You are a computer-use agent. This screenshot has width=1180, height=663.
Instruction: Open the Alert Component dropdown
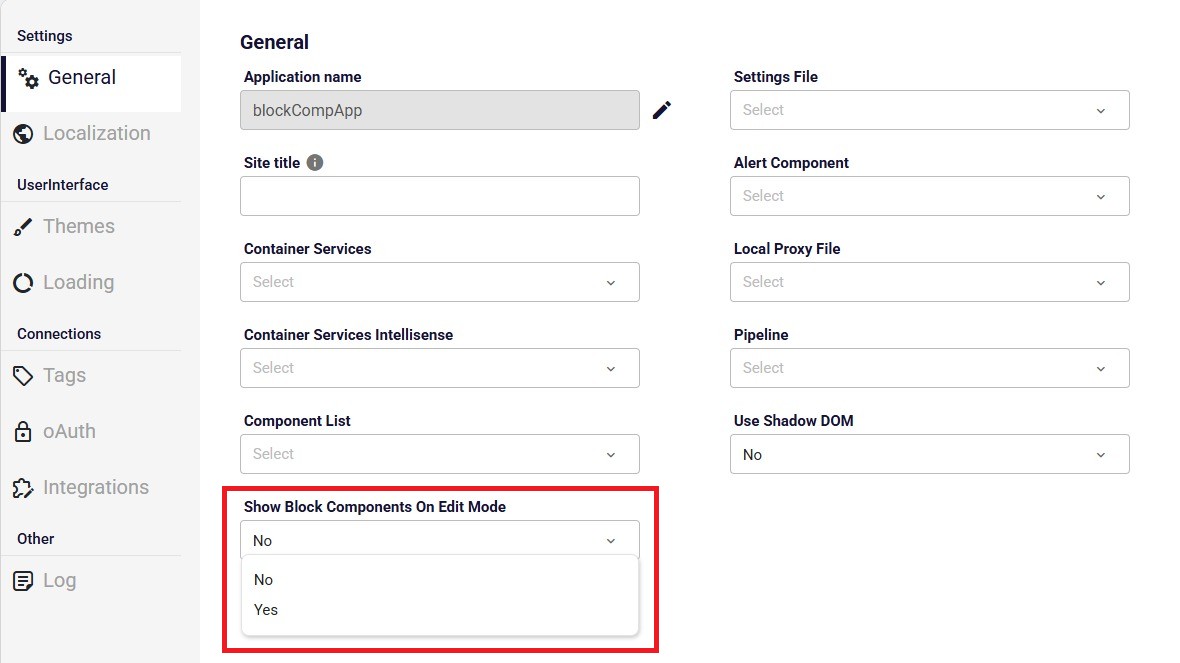click(929, 196)
